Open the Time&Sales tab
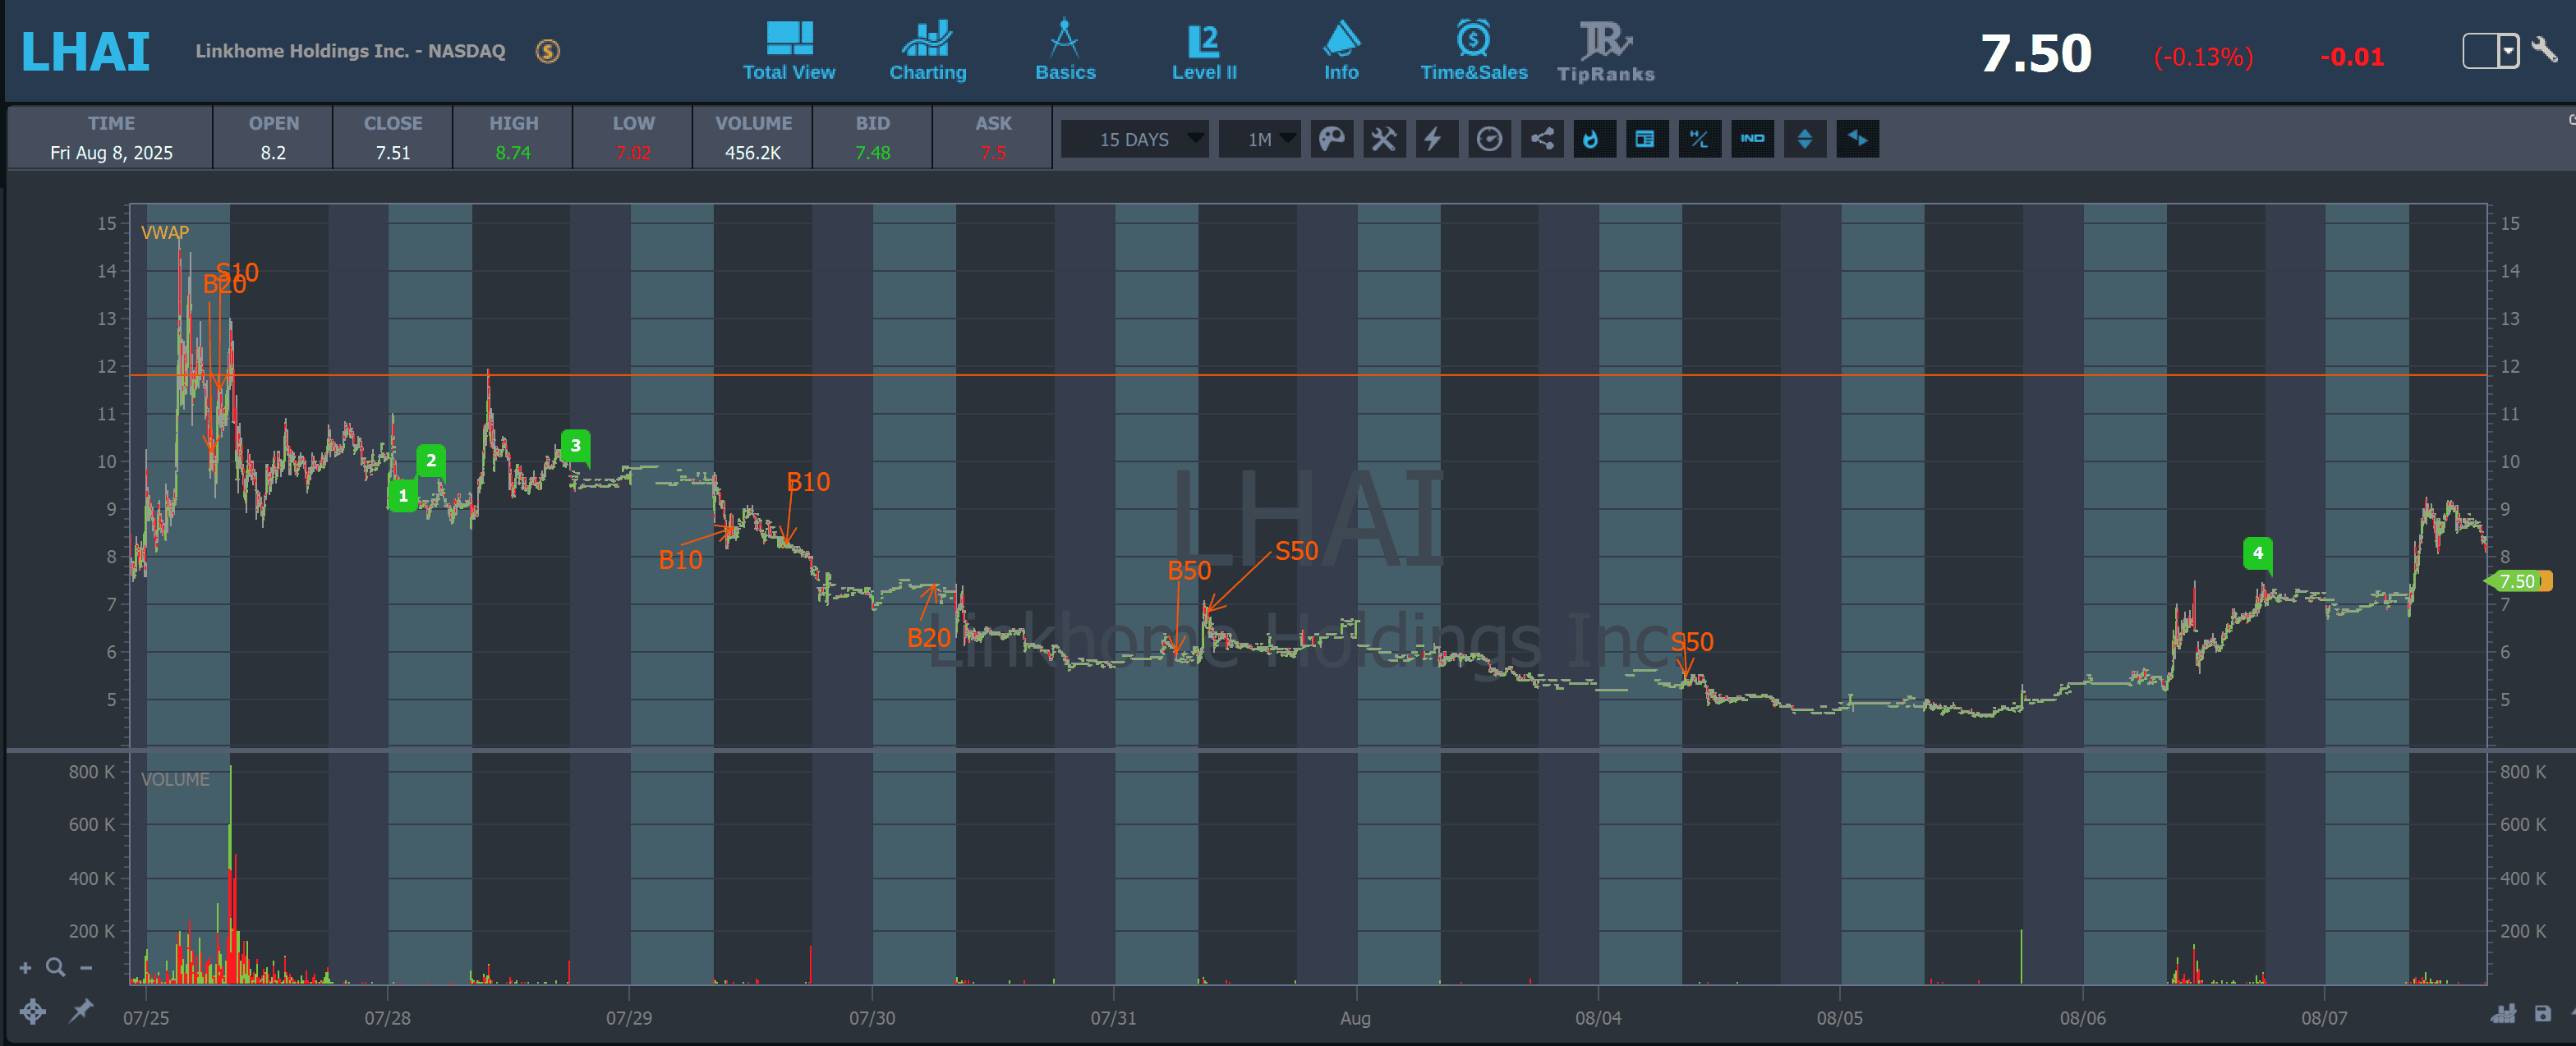This screenshot has height=1046, width=2576. [x=1473, y=52]
